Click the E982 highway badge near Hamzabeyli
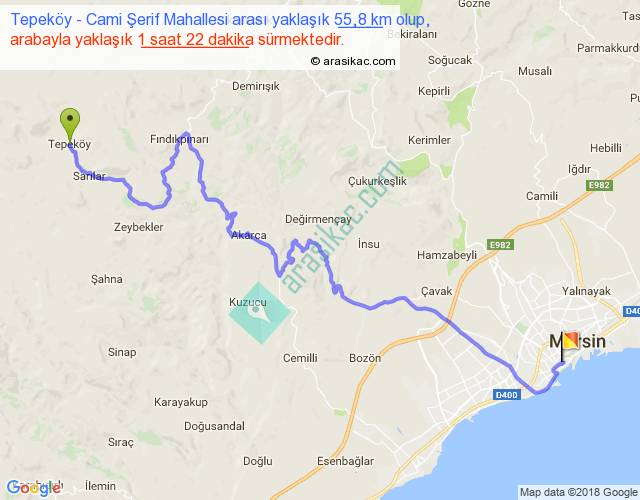The width and height of the screenshot is (640, 500). click(500, 245)
